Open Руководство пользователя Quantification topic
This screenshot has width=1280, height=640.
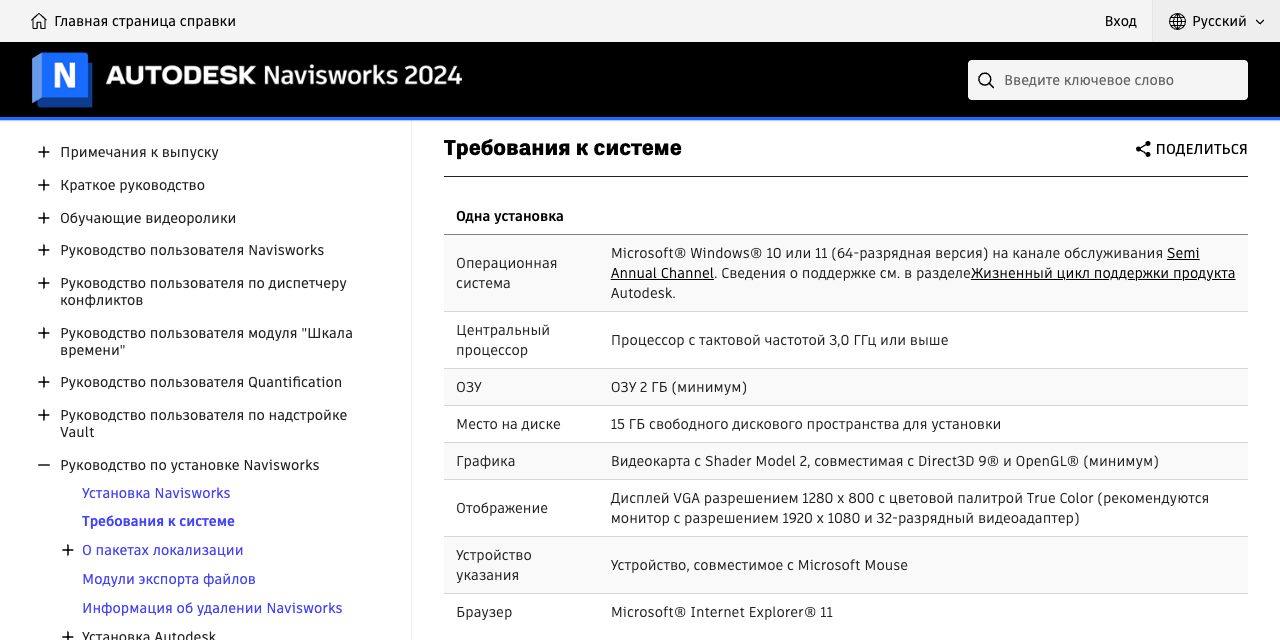pyautogui.click(x=201, y=382)
